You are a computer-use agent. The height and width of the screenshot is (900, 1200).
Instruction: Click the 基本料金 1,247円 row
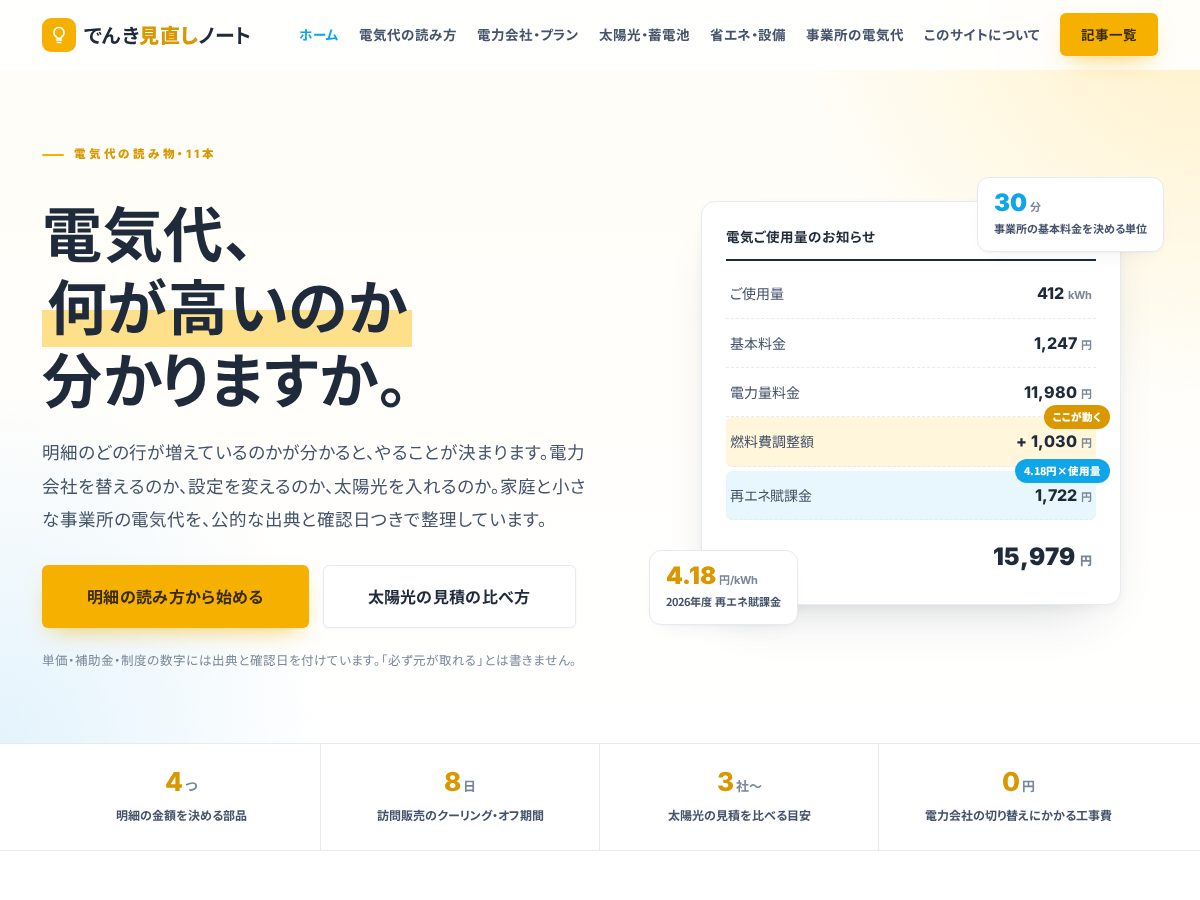pyautogui.click(x=911, y=344)
